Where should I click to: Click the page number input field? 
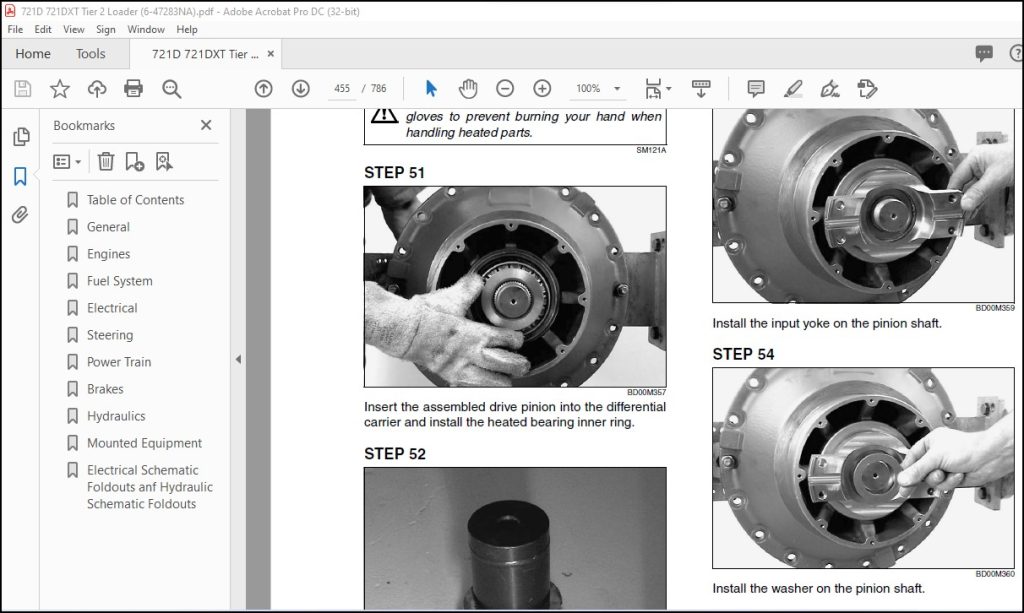click(342, 88)
